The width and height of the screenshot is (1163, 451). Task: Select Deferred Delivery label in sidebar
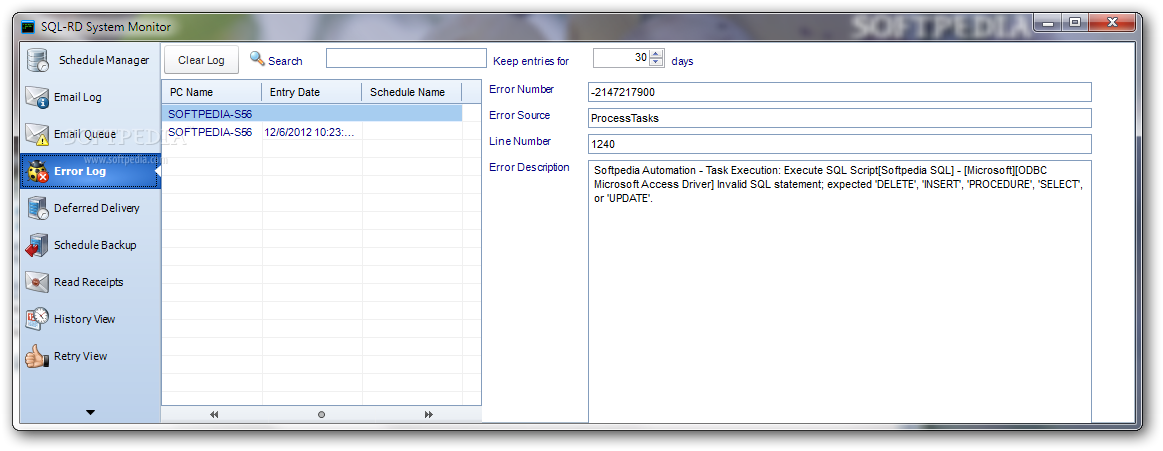pos(96,208)
